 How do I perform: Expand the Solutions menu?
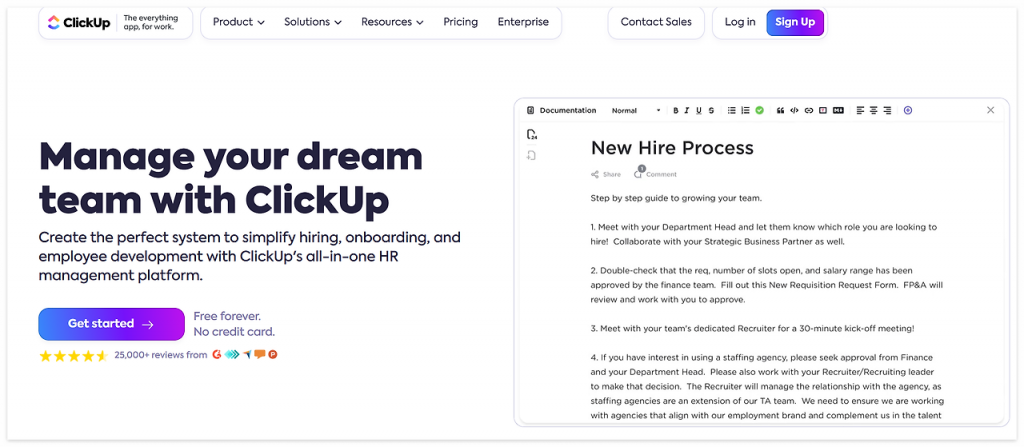coord(313,22)
